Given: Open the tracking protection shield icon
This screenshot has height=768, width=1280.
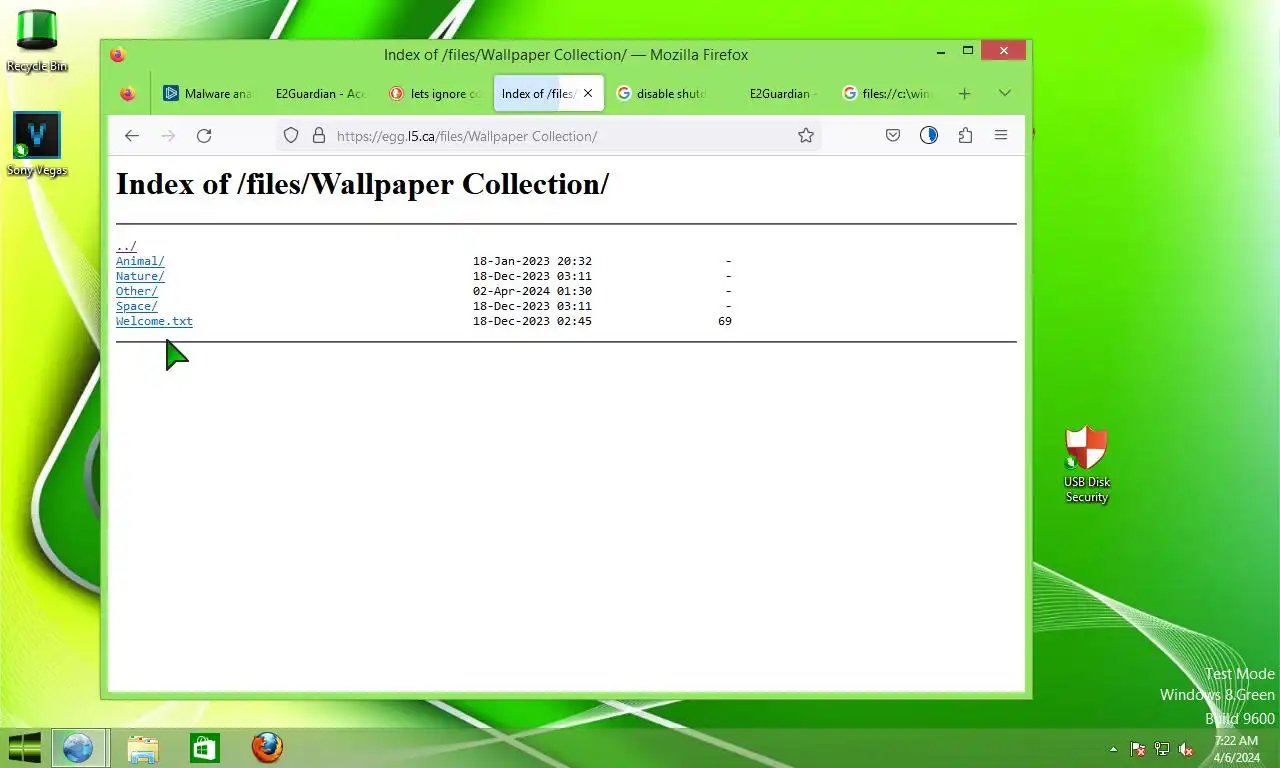Looking at the screenshot, I should pyautogui.click(x=291, y=136).
